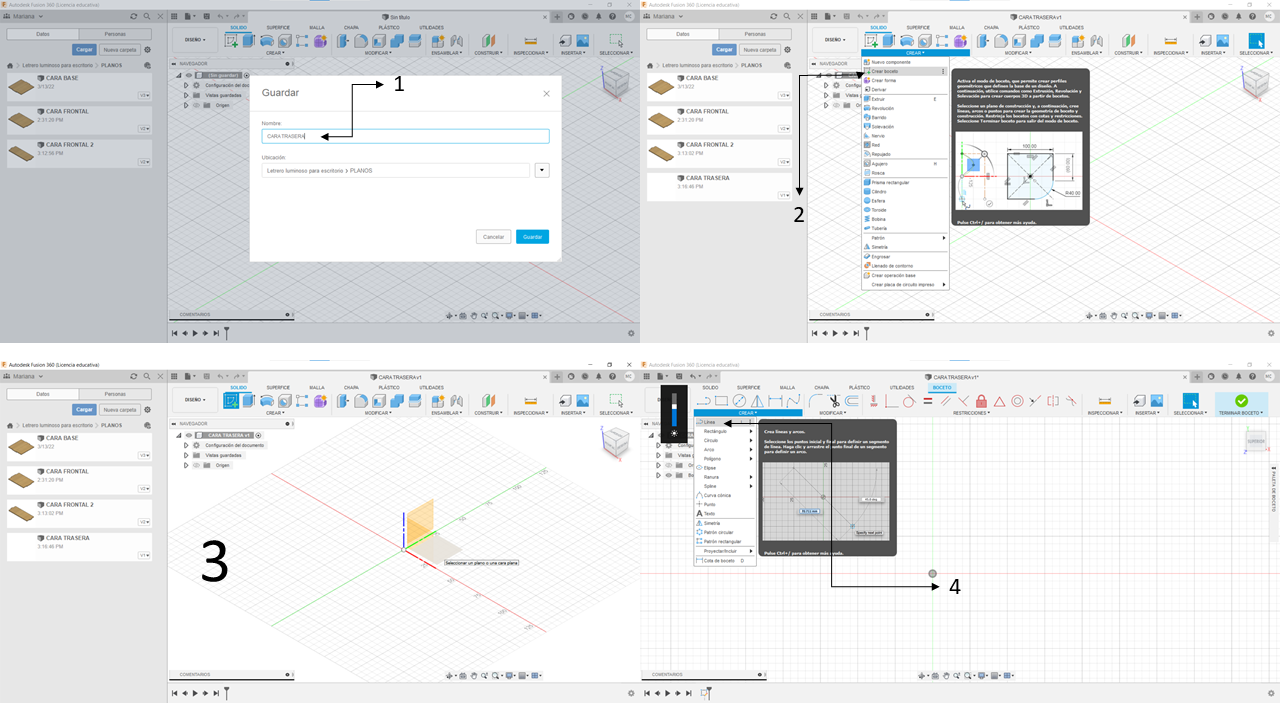The width and height of the screenshot is (1280, 720).
Task: Click purple Create Form icon in plane-selection window
Action: point(320,400)
